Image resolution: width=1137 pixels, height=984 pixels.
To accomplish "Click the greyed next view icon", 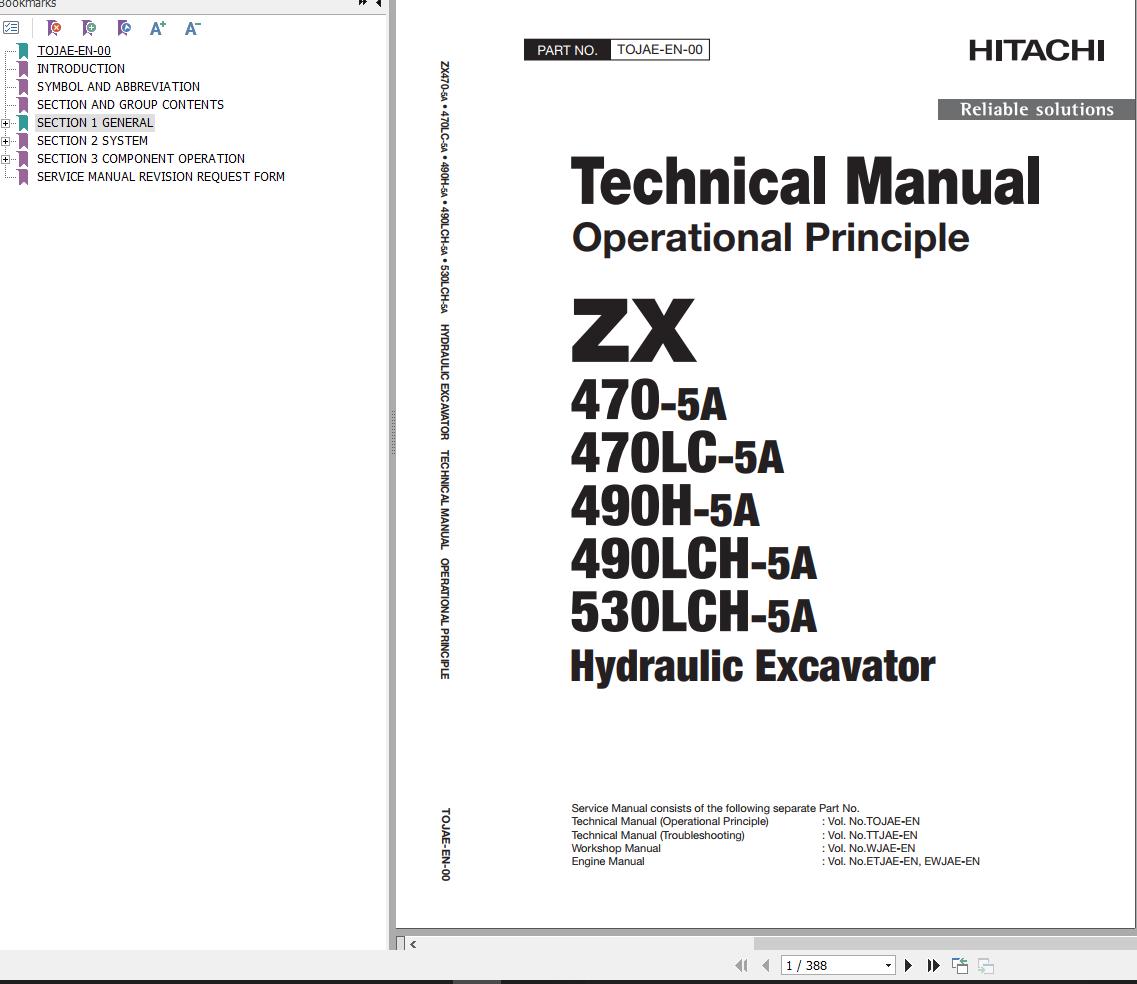I will pos(985,965).
